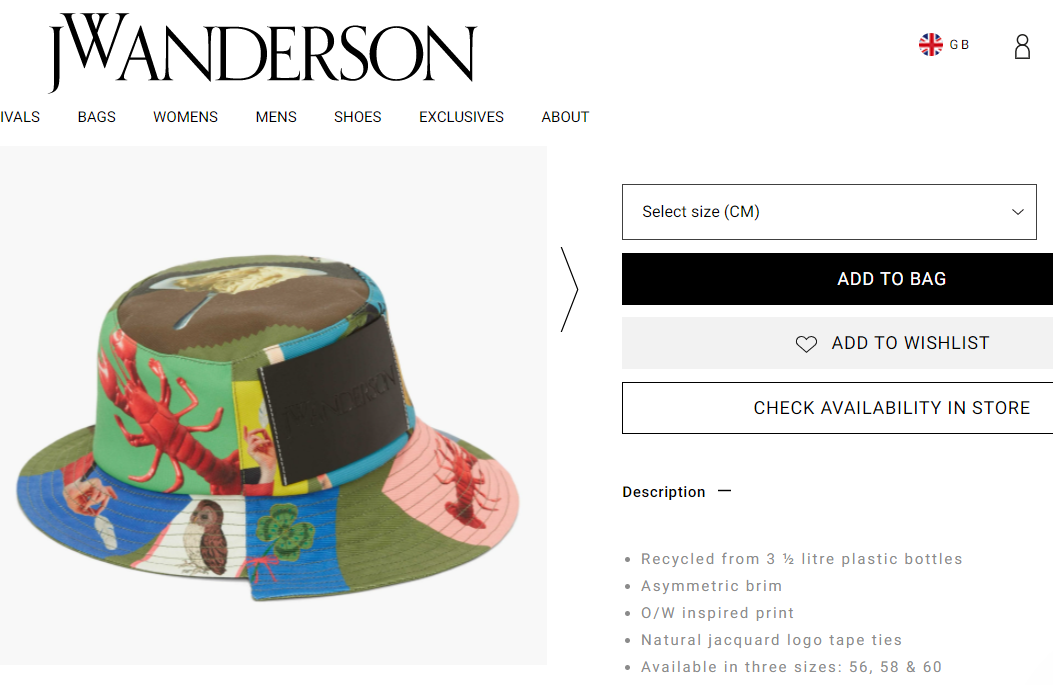
Task: Open the Select size (CM) dropdown
Action: click(x=829, y=212)
